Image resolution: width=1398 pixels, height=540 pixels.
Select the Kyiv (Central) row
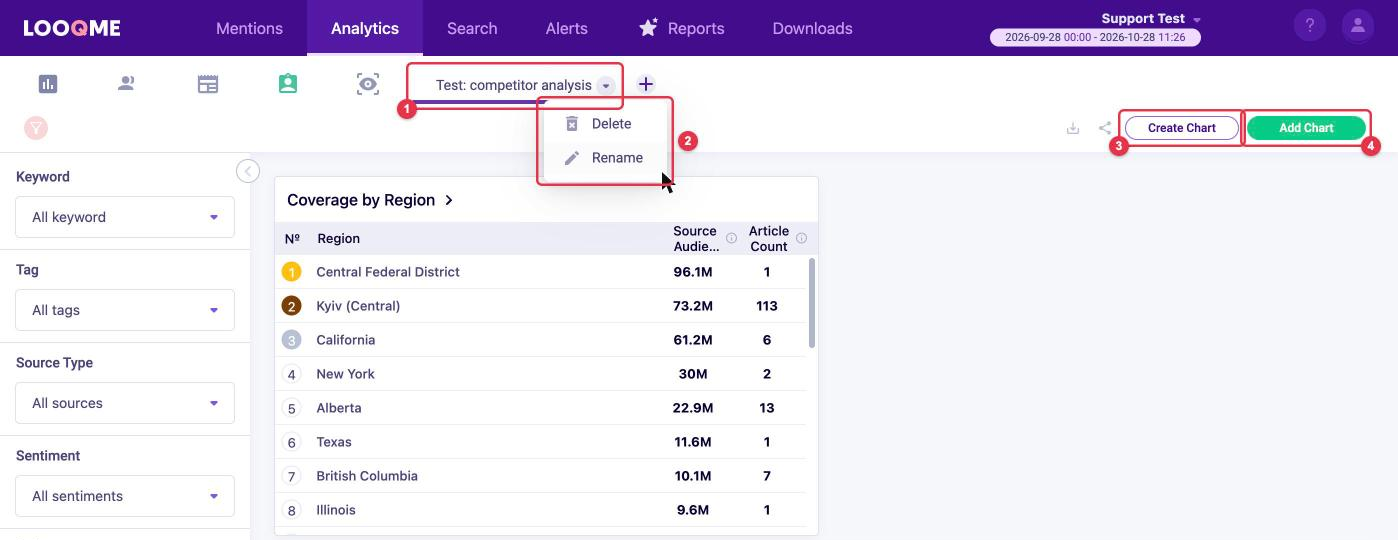click(x=540, y=306)
